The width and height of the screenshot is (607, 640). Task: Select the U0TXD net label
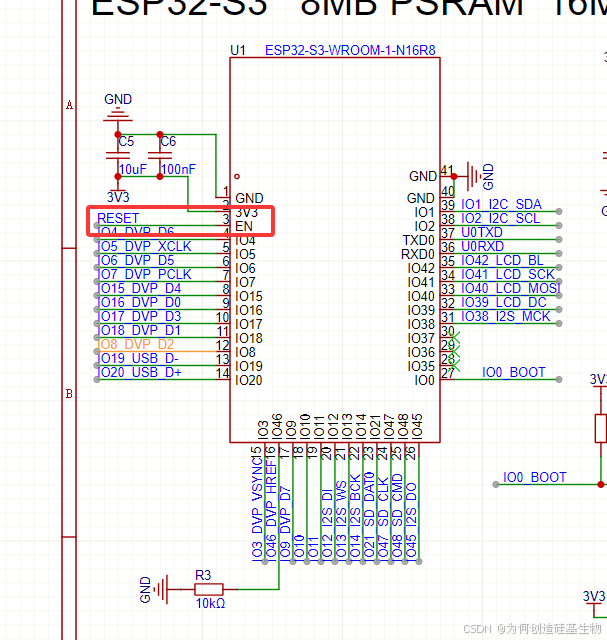[482, 232]
